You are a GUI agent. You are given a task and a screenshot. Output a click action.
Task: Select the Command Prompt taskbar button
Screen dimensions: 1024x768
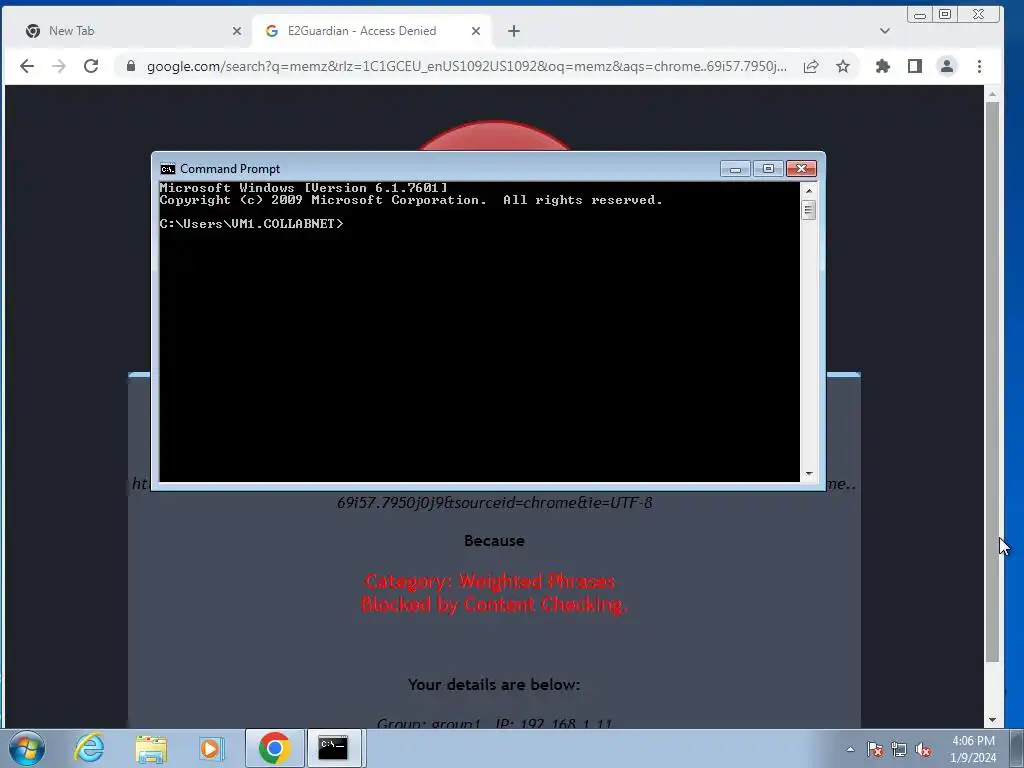333,748
